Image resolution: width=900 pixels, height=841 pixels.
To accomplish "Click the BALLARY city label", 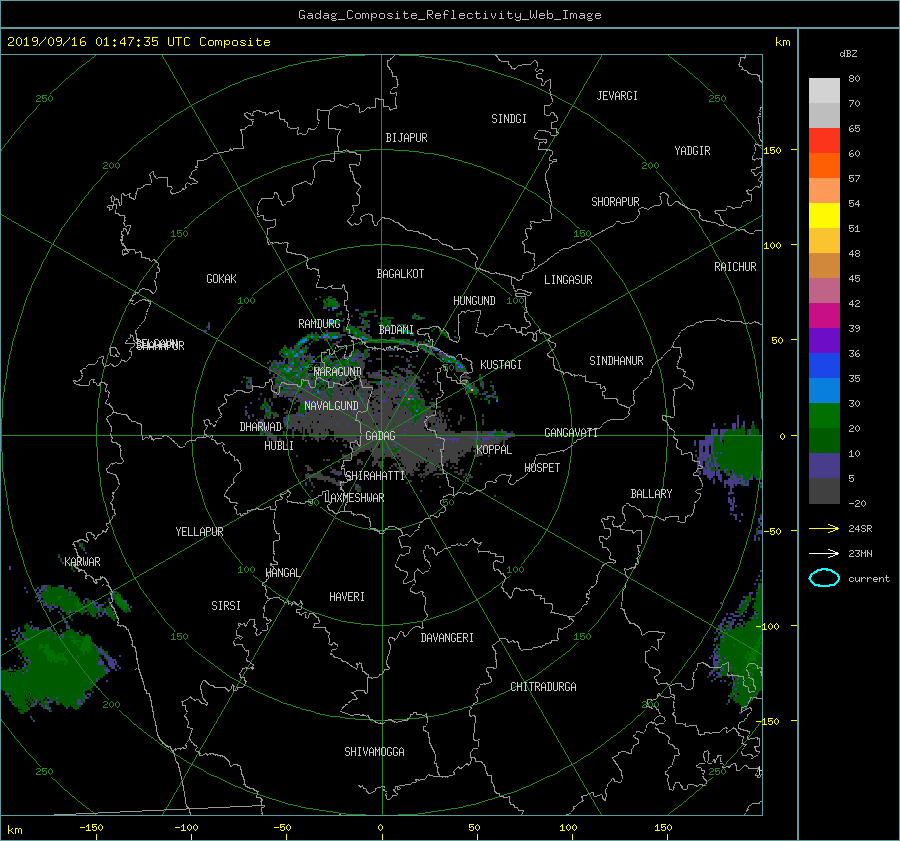I will [x=651, y=494].
